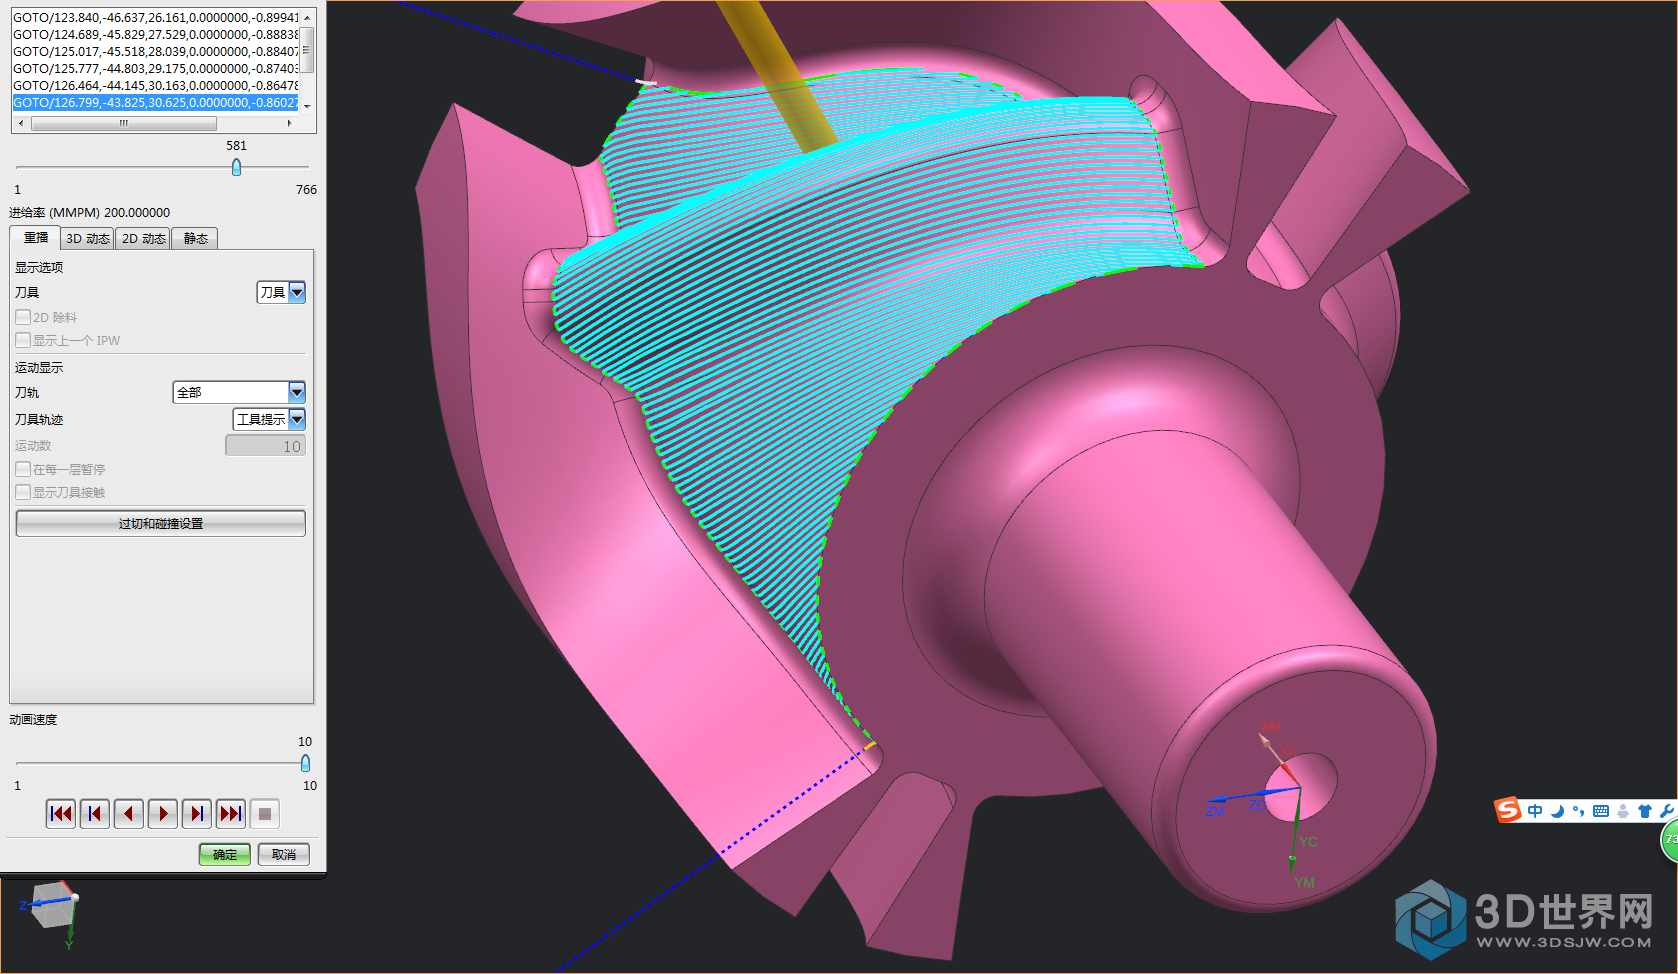The width and height of the screenshot is (1678, 974).
Task: Click the 动画速度 slider handle
Action: pyautogui.click(x=305, y=763)
